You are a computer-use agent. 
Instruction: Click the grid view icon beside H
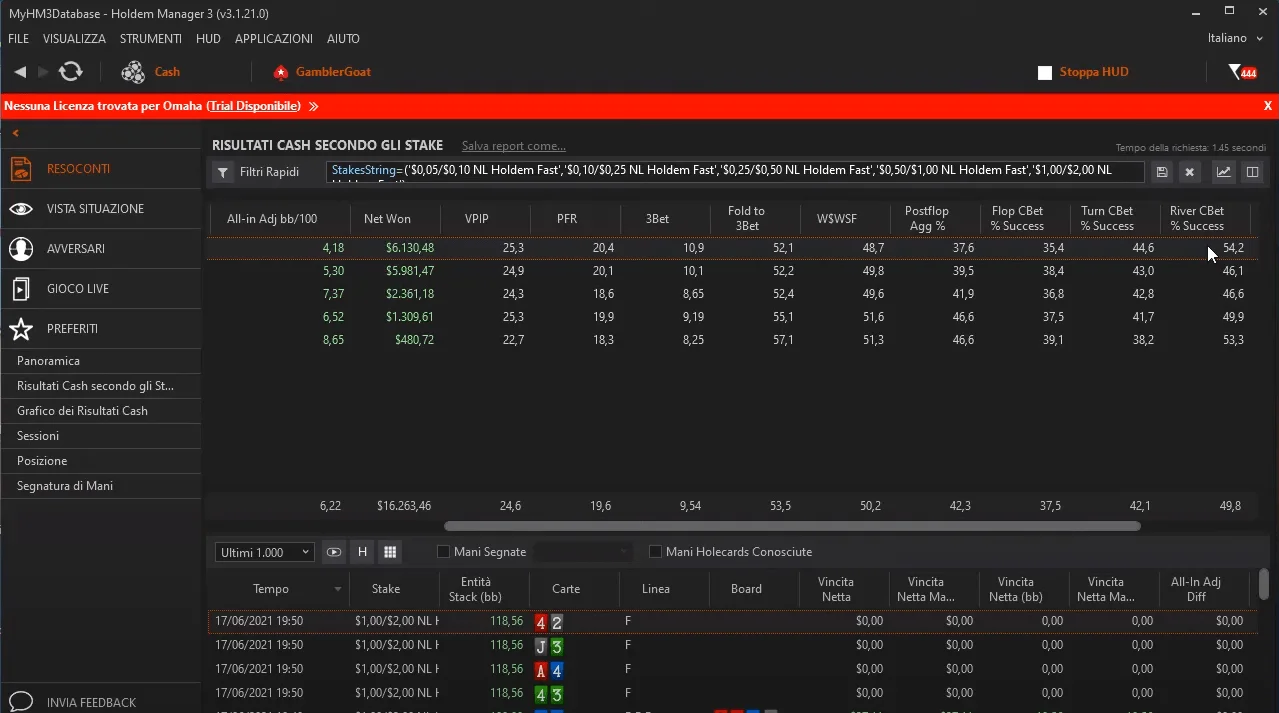[x=390, y=552]
